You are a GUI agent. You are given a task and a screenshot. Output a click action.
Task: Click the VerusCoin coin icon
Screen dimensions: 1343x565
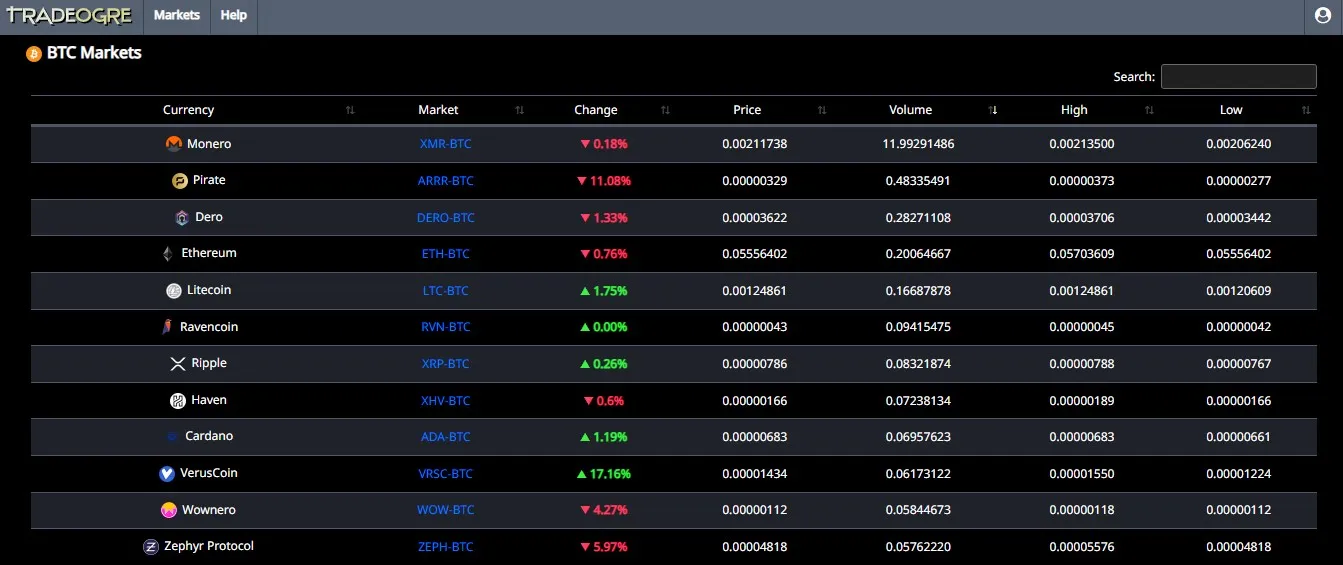pos(167,474)
